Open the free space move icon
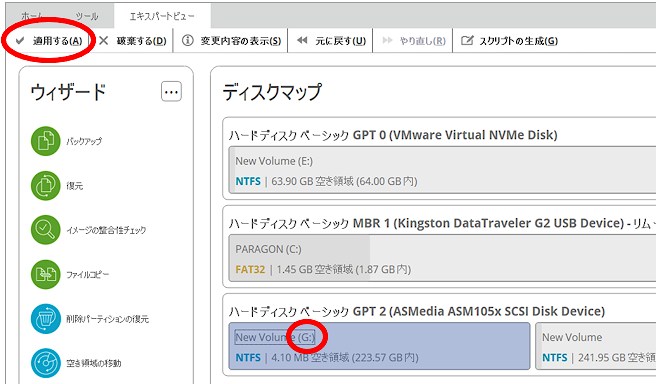 [46, 363]
